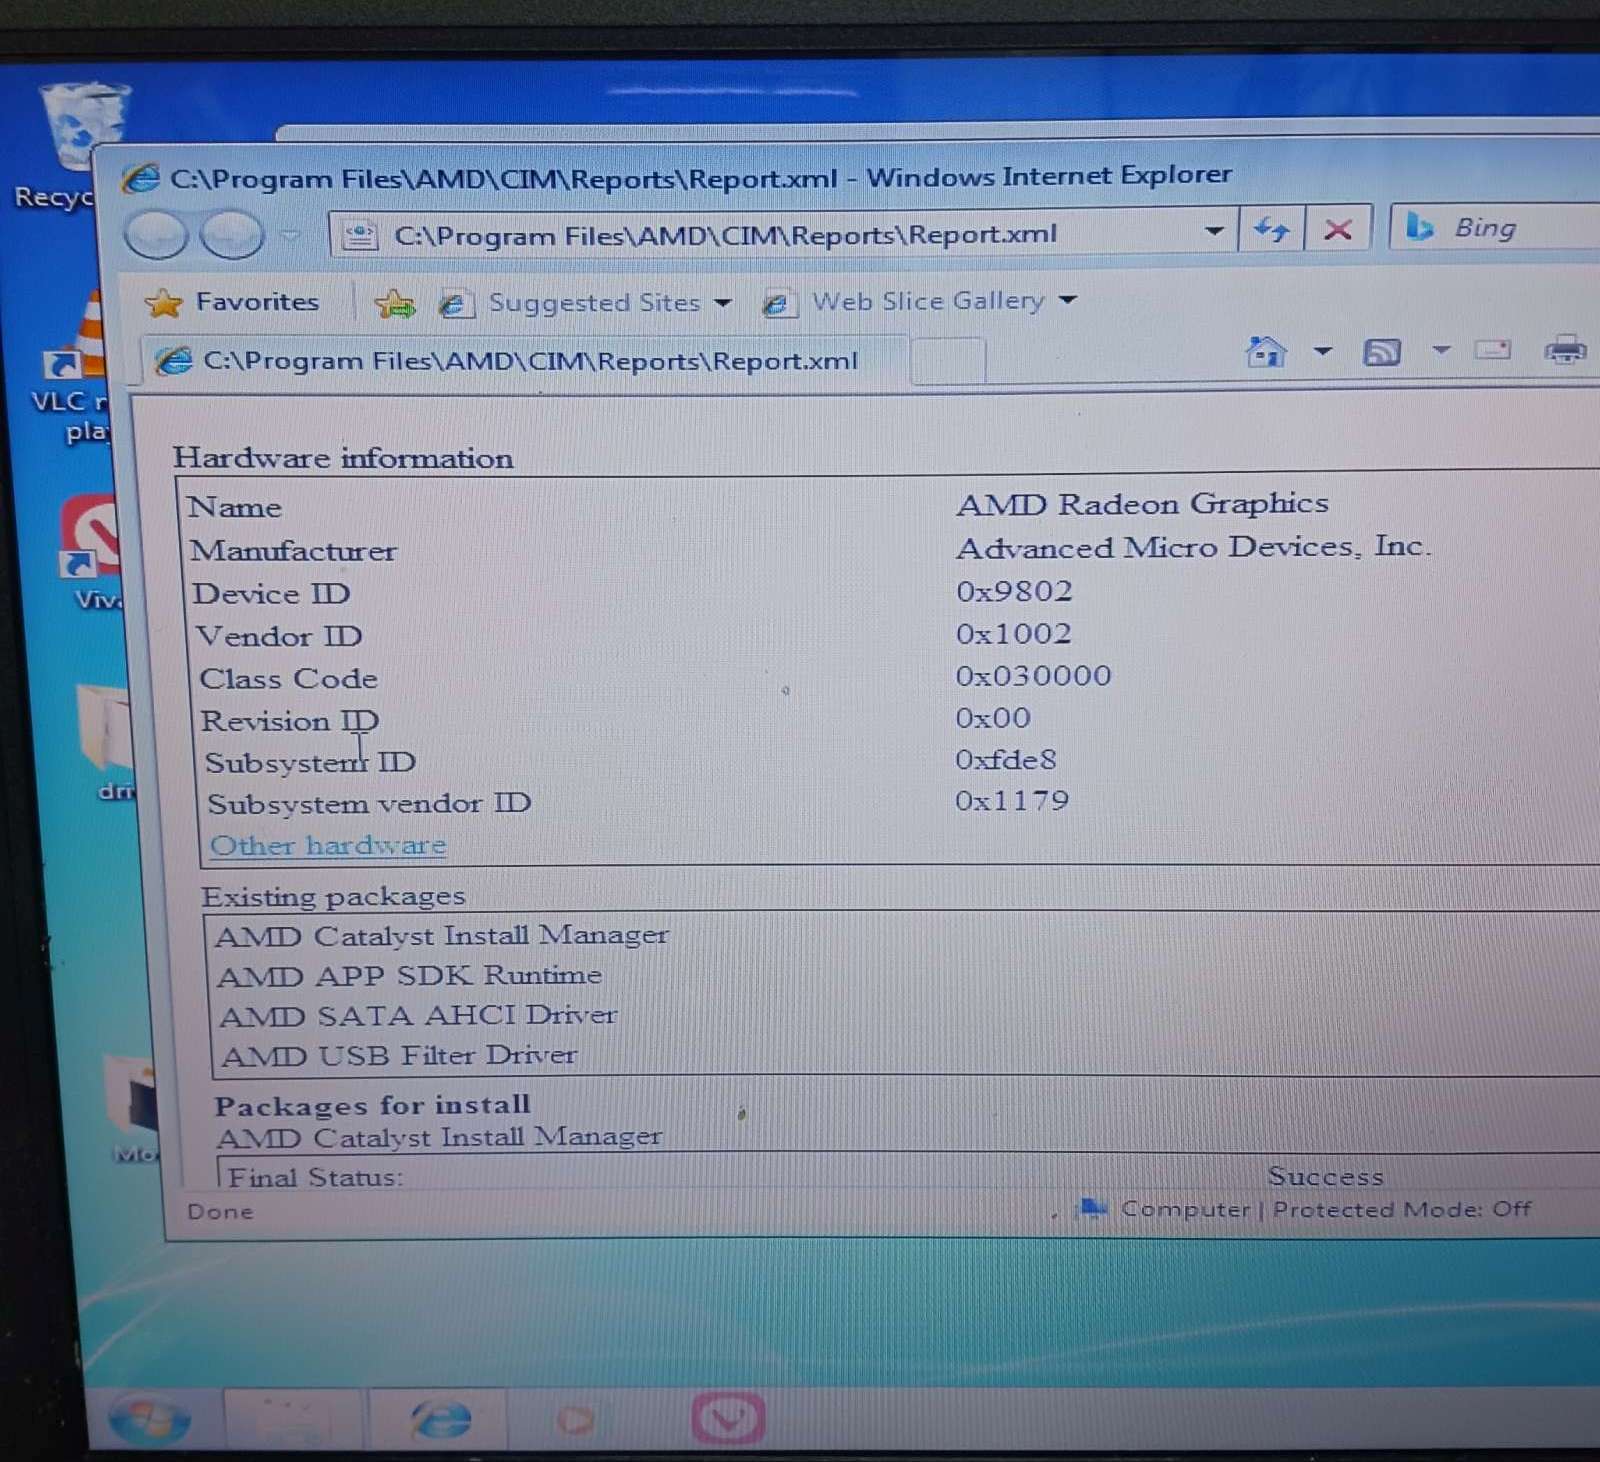Click the Add to Favorites Bar icon

point(394,303)
